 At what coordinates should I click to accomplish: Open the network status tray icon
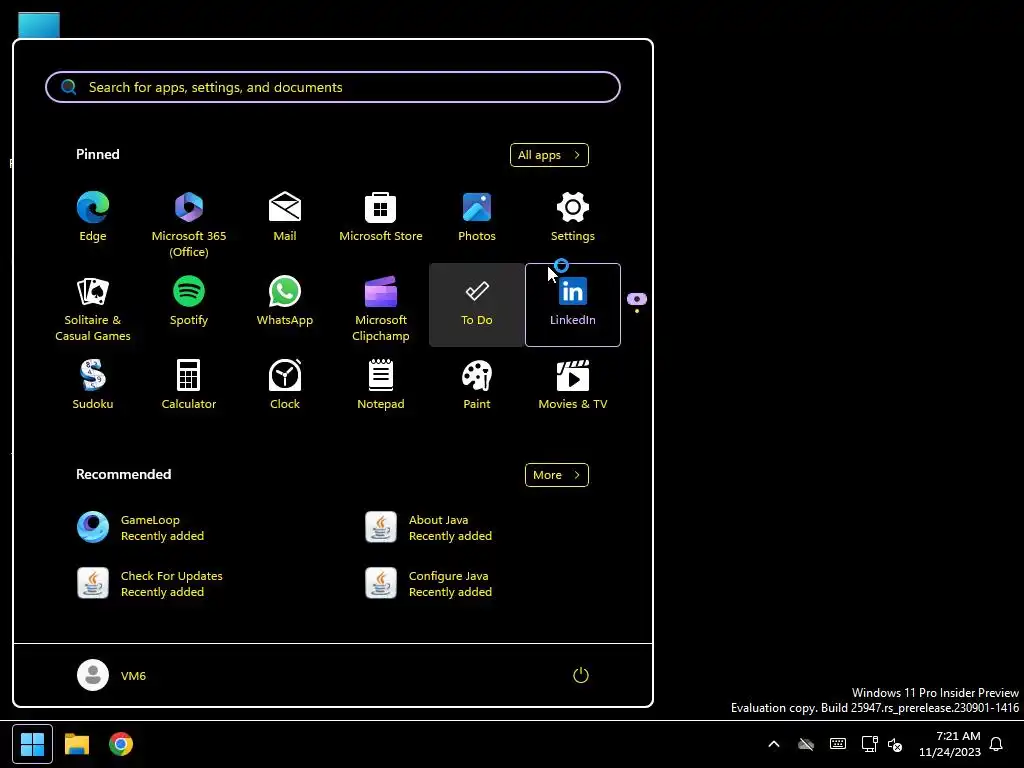pyautogui.click(x=869, y=744)
